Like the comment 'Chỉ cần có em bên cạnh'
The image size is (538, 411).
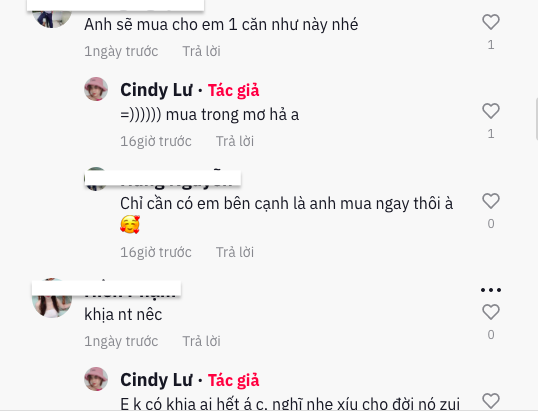tap(491, 201)
